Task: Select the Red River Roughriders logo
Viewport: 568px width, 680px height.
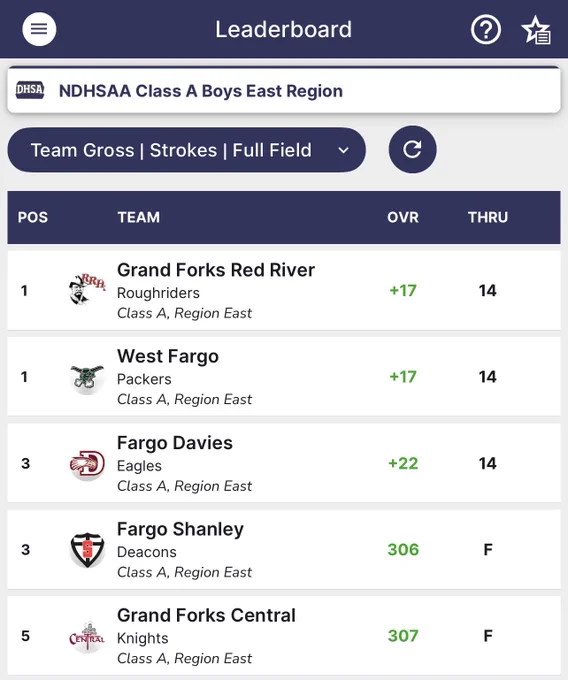Action: click(x=87, y=289)
